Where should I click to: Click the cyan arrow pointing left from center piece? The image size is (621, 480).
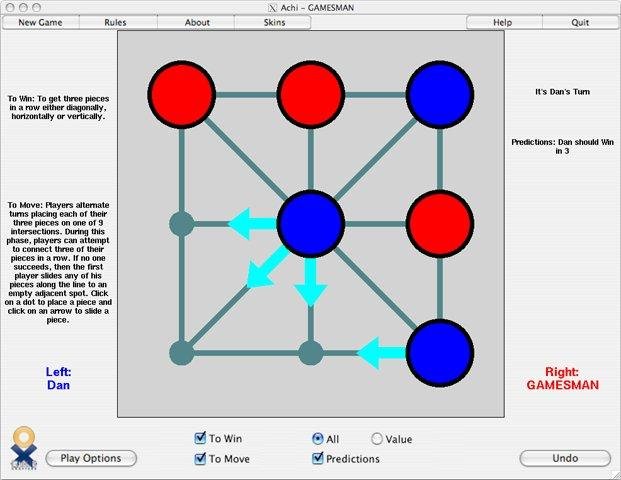tap(252, 224)
